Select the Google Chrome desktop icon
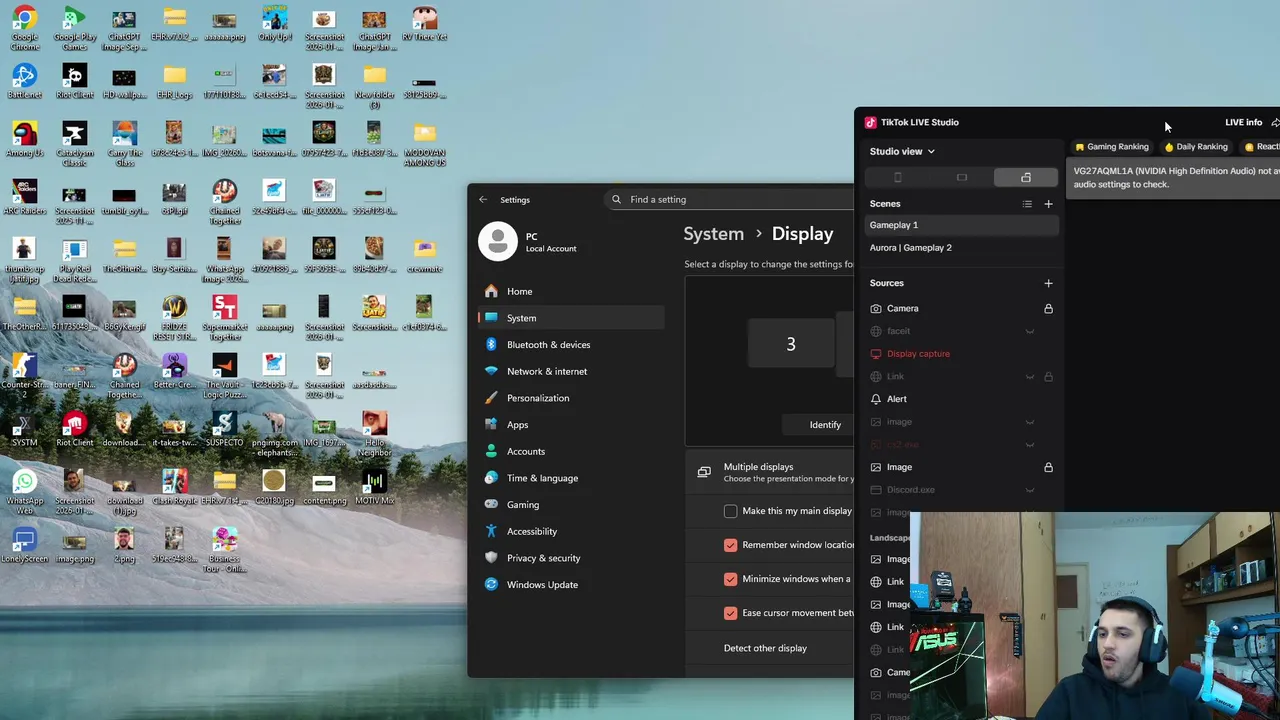Screen dimensions: 1280x720 25,28
